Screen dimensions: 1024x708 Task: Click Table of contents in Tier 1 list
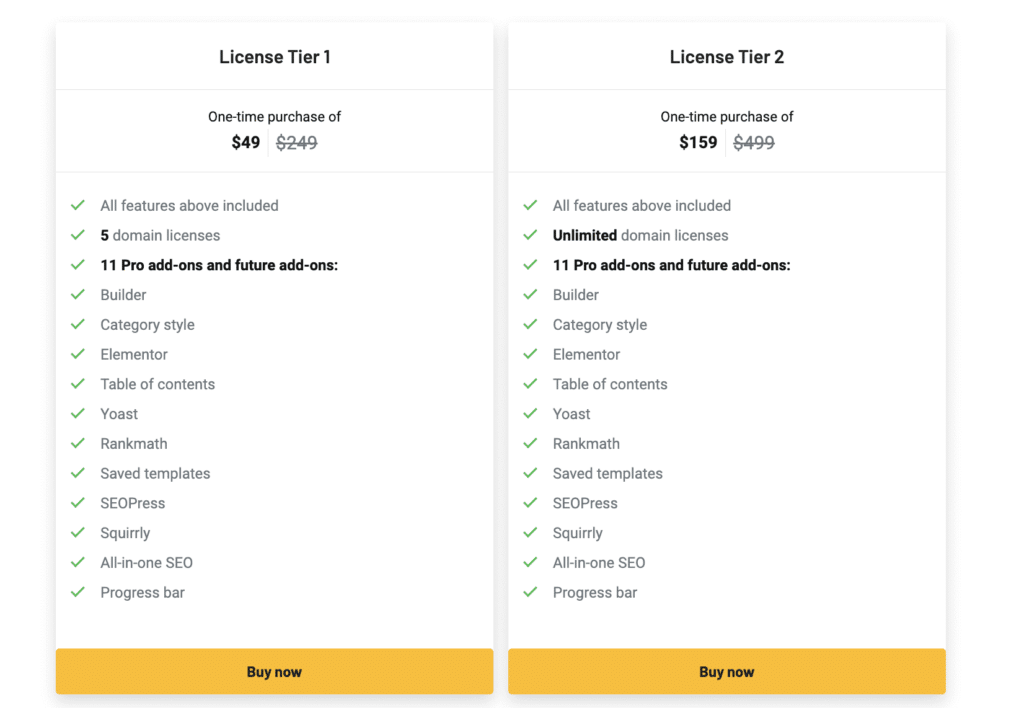pos(158,384)
